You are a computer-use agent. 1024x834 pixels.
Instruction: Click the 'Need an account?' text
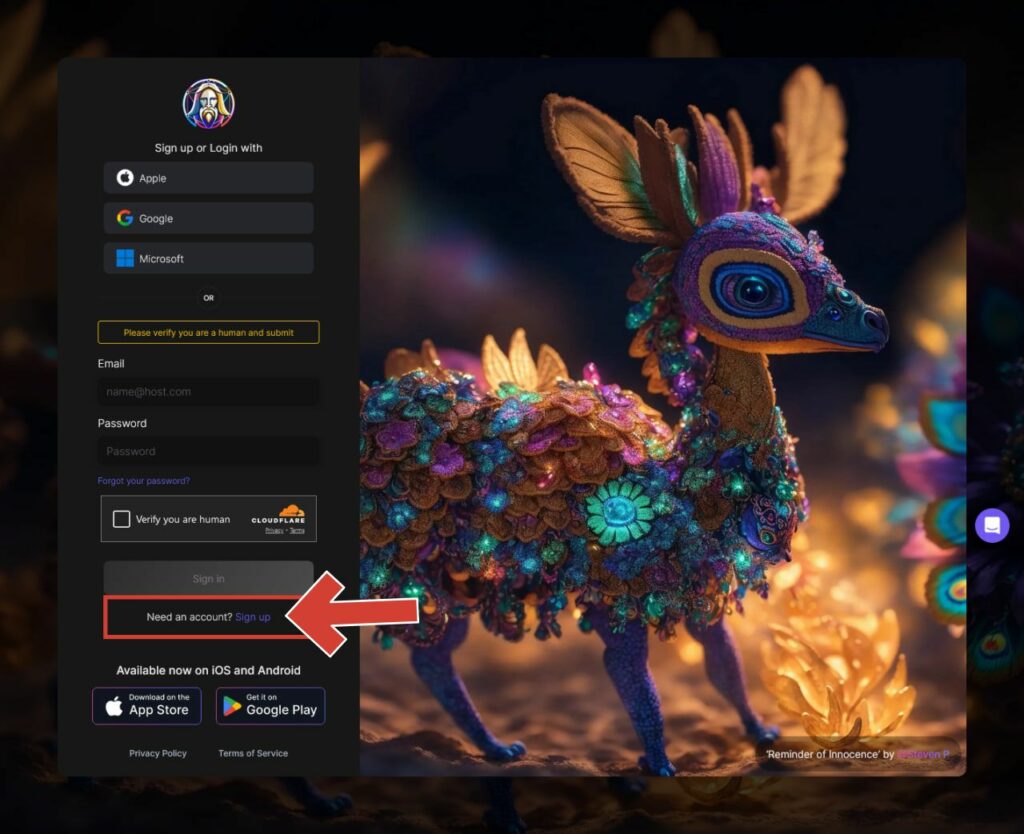point(189,617)
